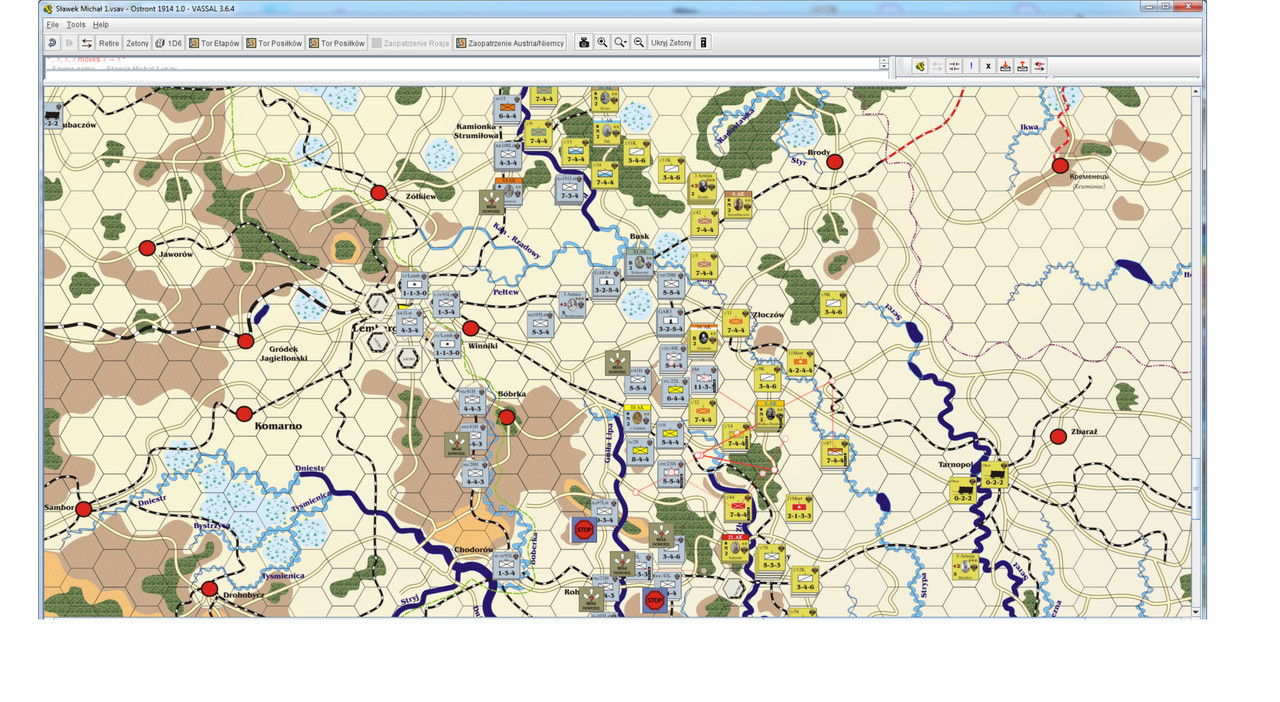This screenshot has height=702, width=1280.
Task: Click the blue exclamation mark icon
Action: click(x=971, y=66)
